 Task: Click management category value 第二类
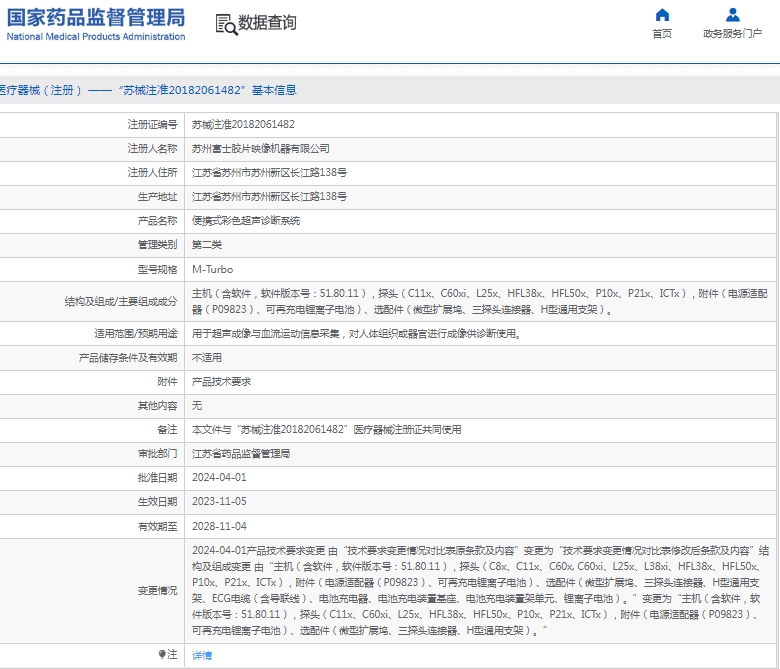tap(207, 245)
